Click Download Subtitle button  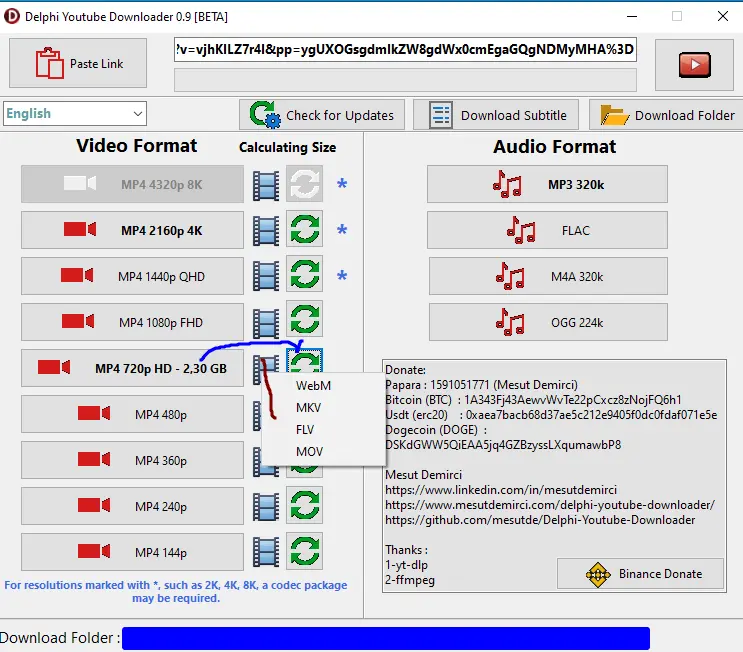[x=496, y=115]
